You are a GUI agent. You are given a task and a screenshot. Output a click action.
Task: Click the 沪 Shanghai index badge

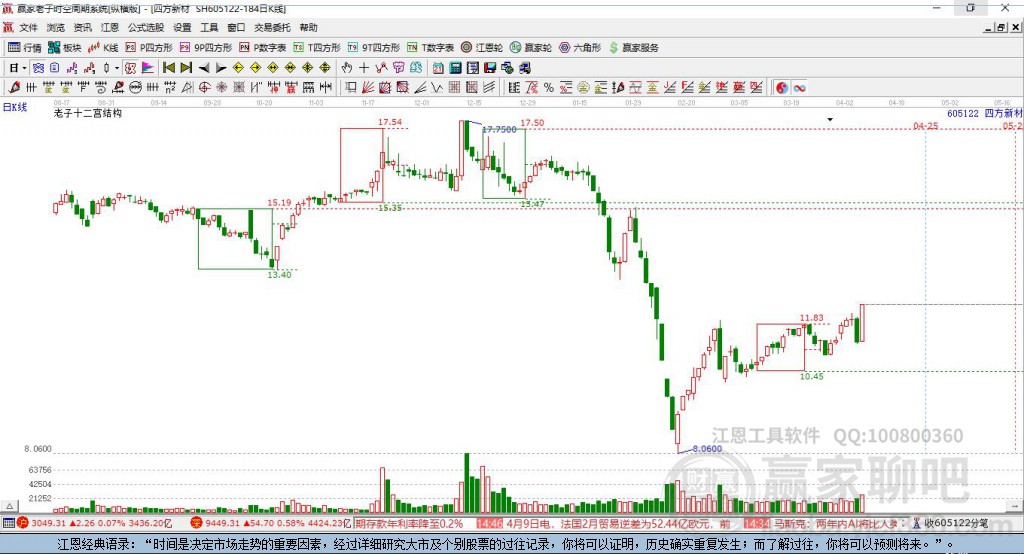(x=23, y=523)
